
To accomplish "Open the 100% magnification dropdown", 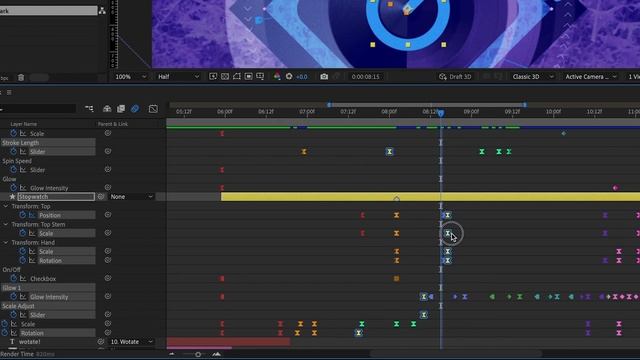I will pyautogui.click(x=131, y=77).
